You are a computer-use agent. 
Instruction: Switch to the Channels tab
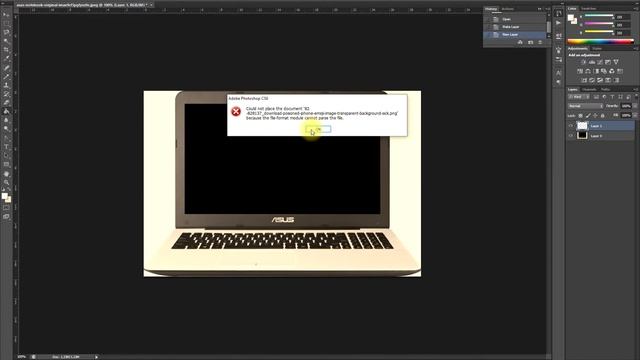point(589,89)
